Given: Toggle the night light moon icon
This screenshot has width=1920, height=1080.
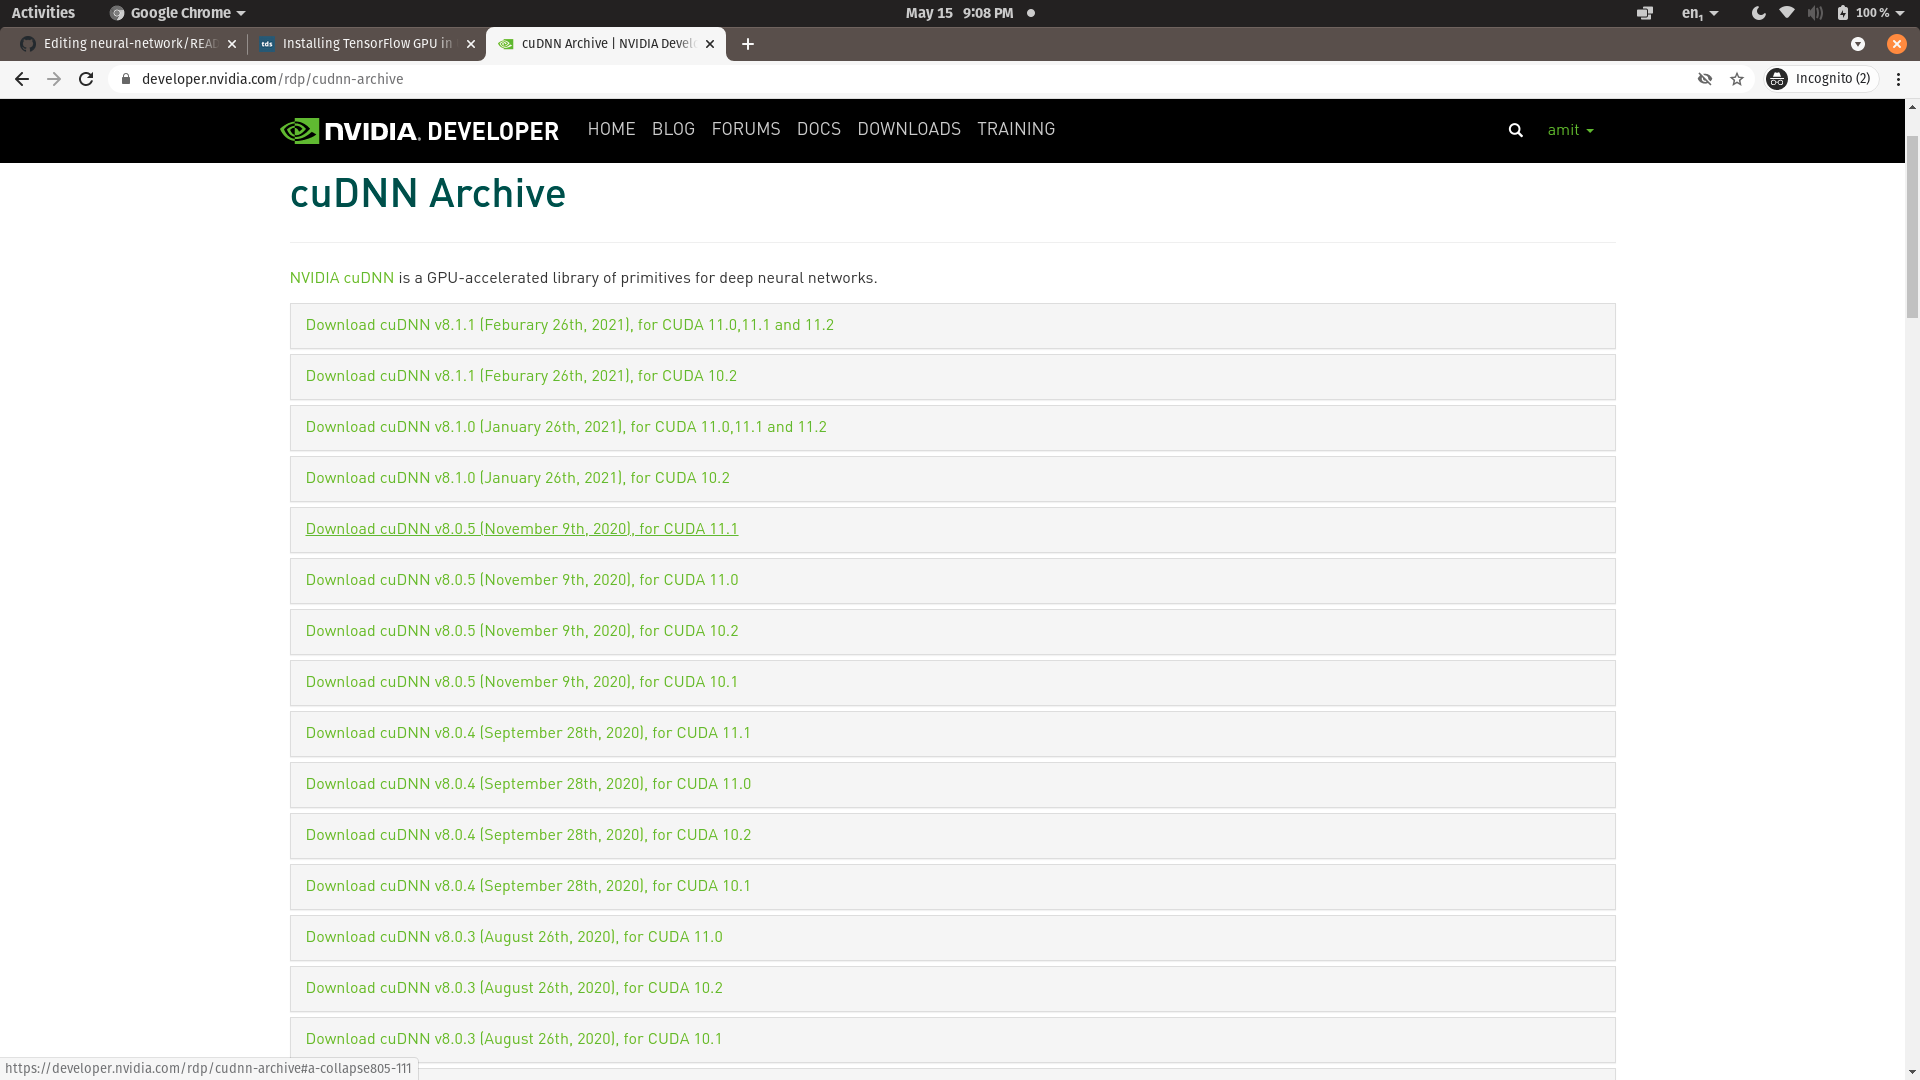Looking at the screenshot, I should tap(1758, 13).
